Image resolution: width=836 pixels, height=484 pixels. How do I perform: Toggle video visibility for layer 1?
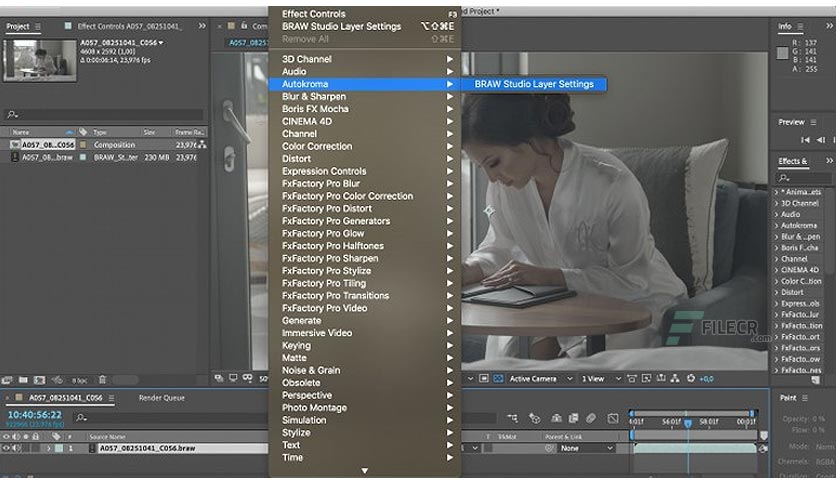(6, 448)
